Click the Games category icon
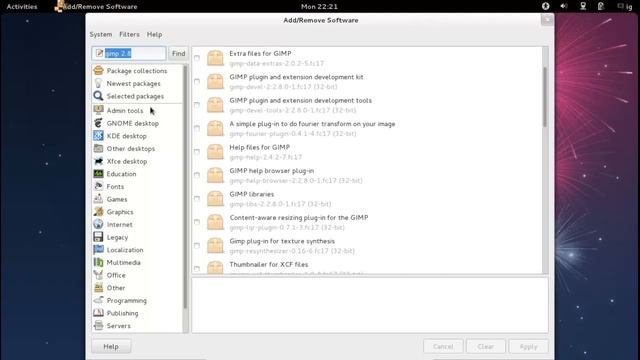640x360 pixels. [x=98, y=199]
